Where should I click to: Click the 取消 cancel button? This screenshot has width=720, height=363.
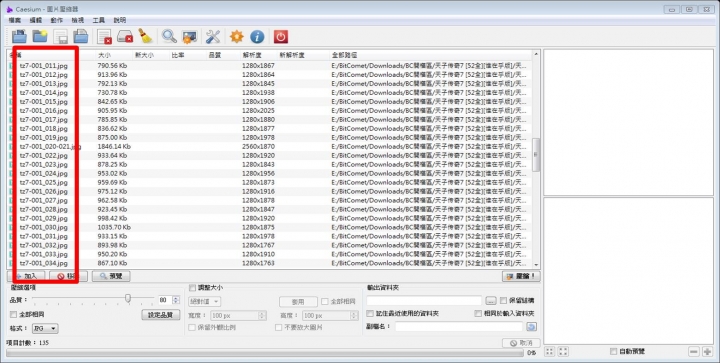pos(521,343)
